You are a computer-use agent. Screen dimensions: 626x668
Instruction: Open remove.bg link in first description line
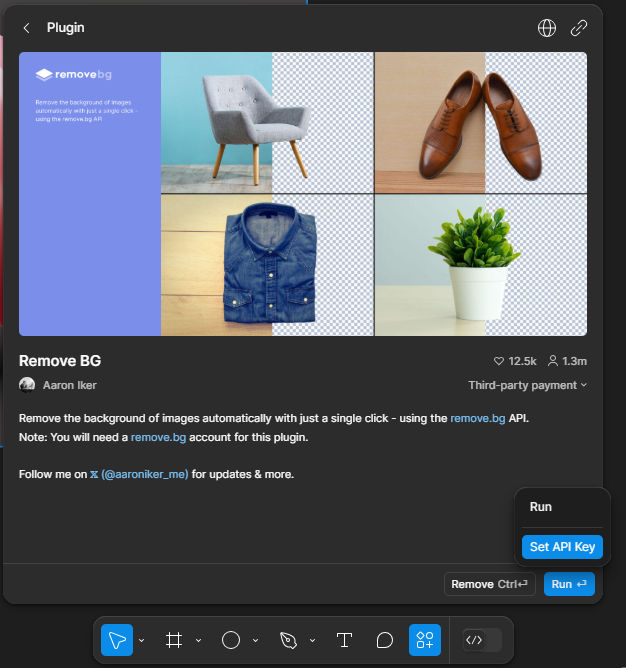tap(478, 418)
